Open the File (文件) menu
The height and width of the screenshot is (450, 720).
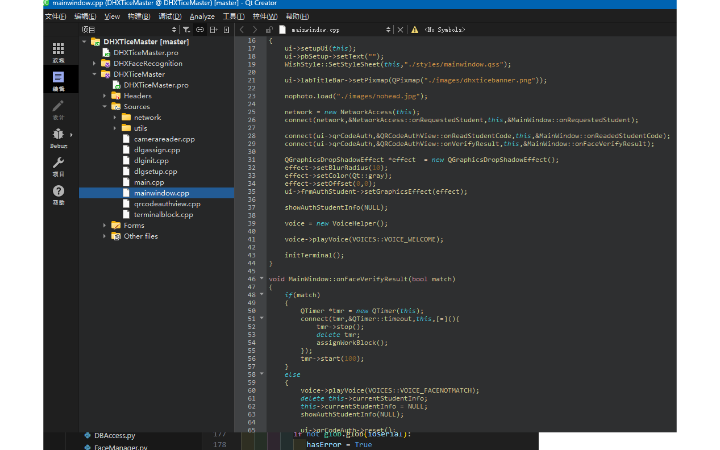click(x=56, y=17)
